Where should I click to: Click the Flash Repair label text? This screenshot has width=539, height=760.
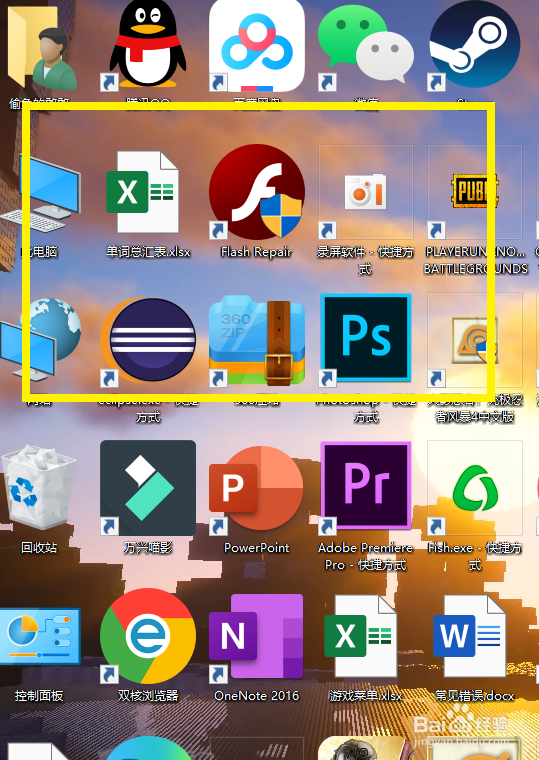point(256,252)
